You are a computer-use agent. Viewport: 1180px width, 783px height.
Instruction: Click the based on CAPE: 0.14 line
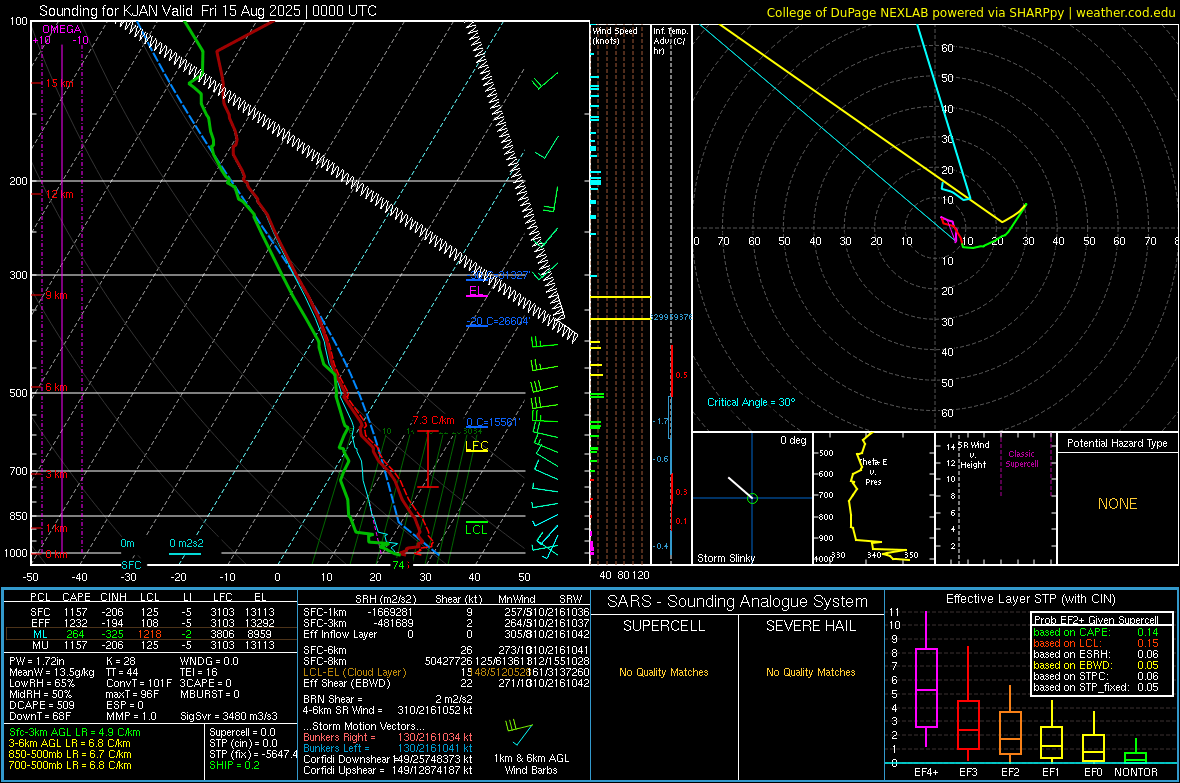tap(1096, 632)
